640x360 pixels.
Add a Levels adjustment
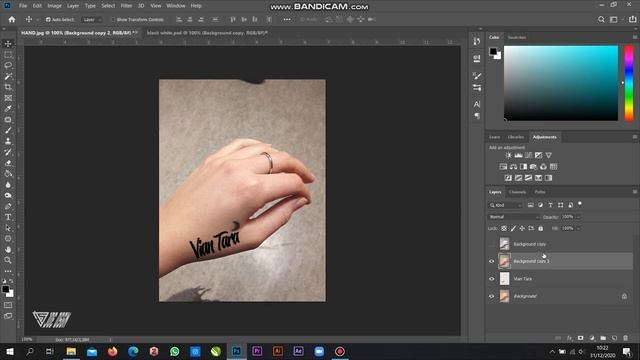[518, 156]
